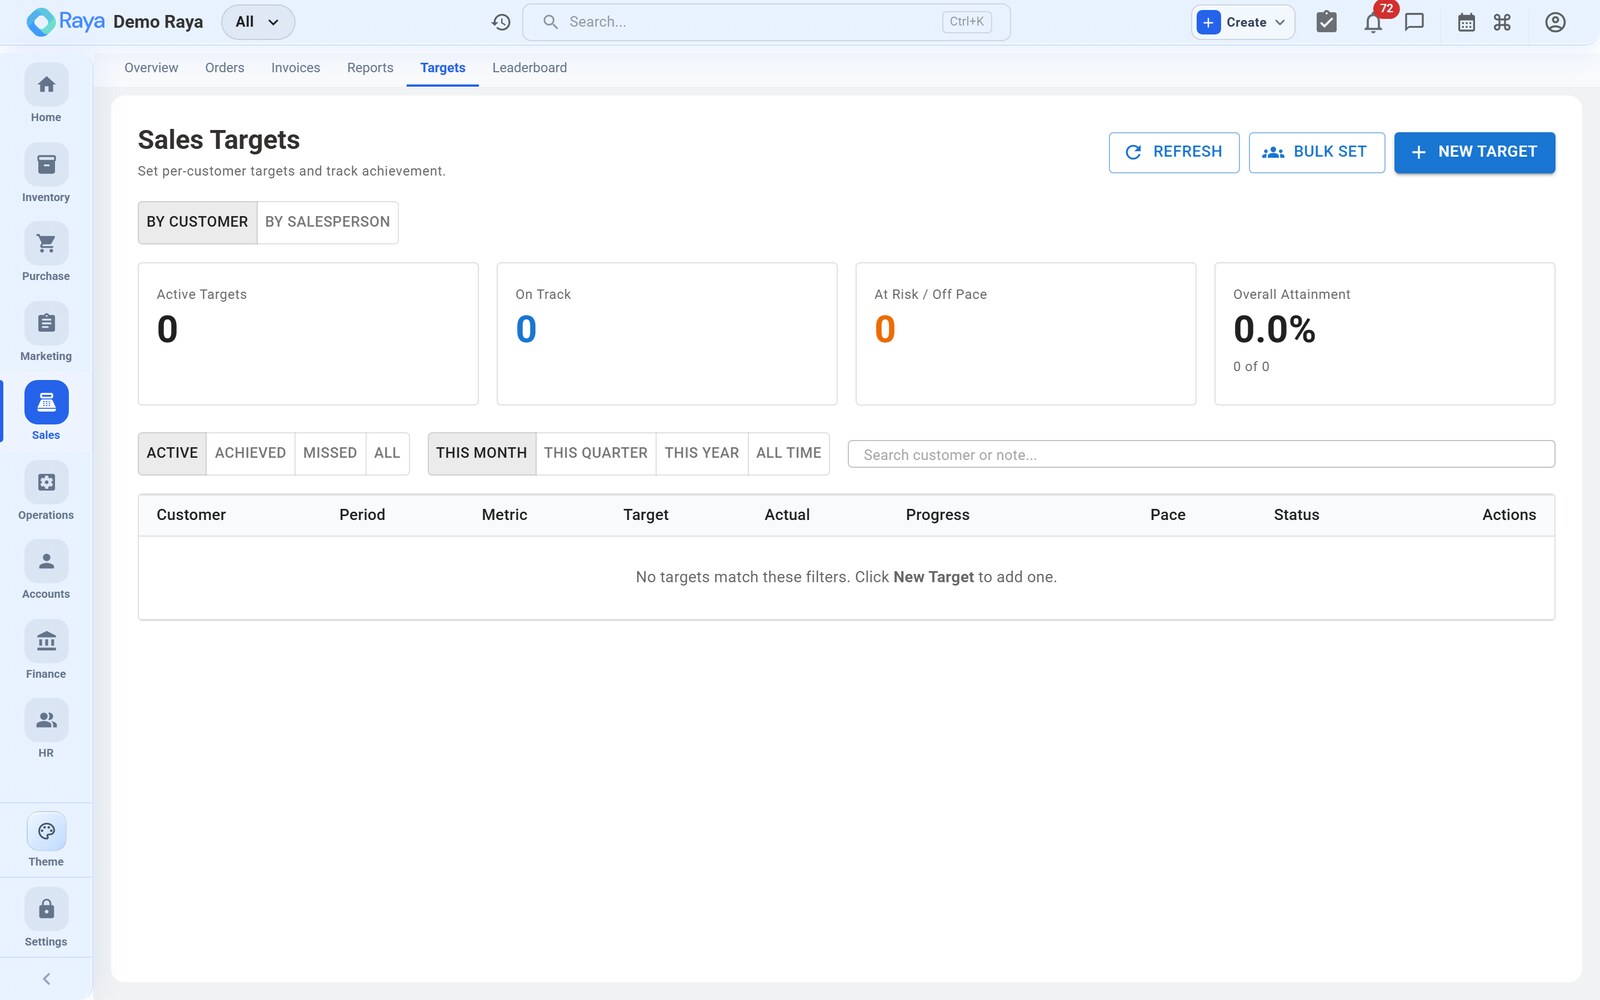Click the Target column header
The image size is (1600, 1000).
646,515
